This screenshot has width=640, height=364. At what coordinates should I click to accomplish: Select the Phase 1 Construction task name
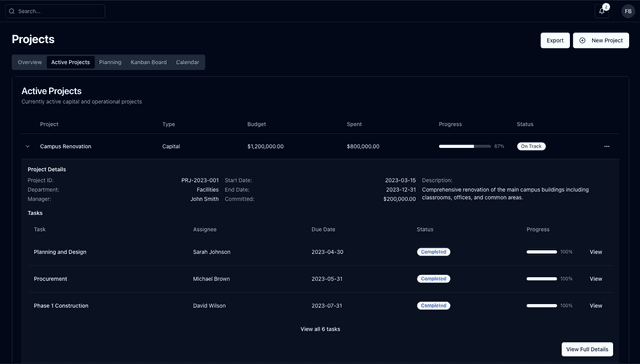(61, 306)
